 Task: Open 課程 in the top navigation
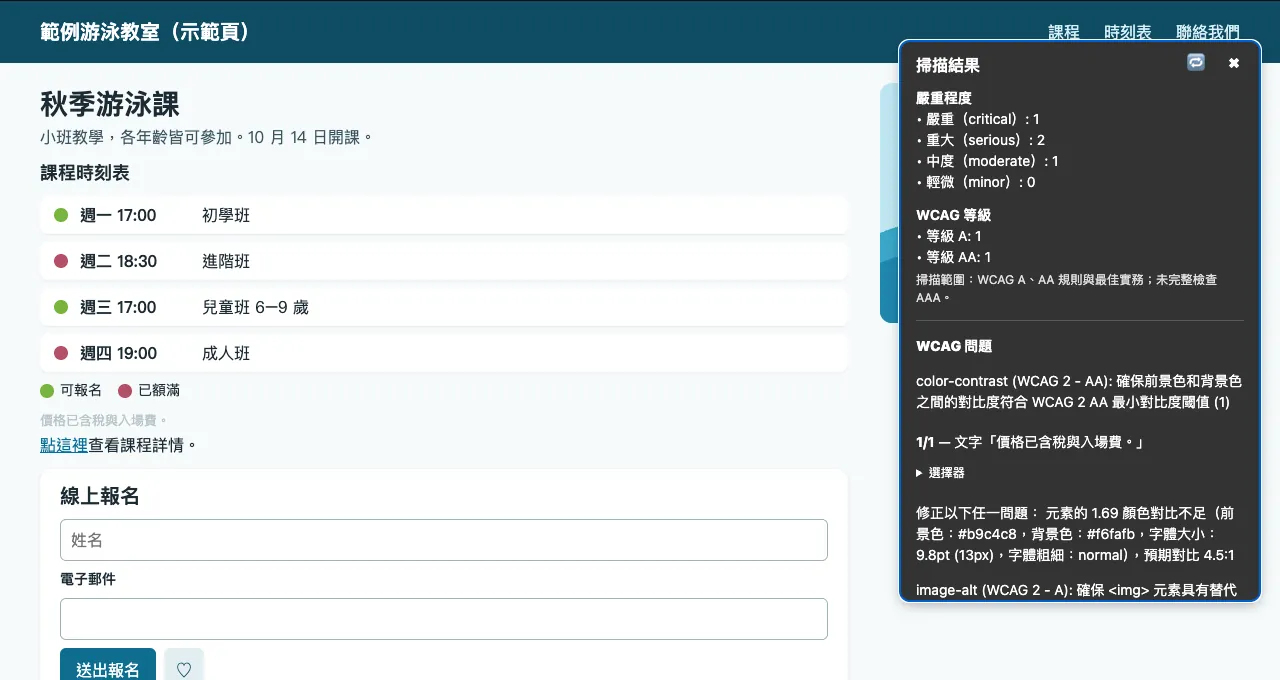pyautogui.click(x=1064, y=32)
